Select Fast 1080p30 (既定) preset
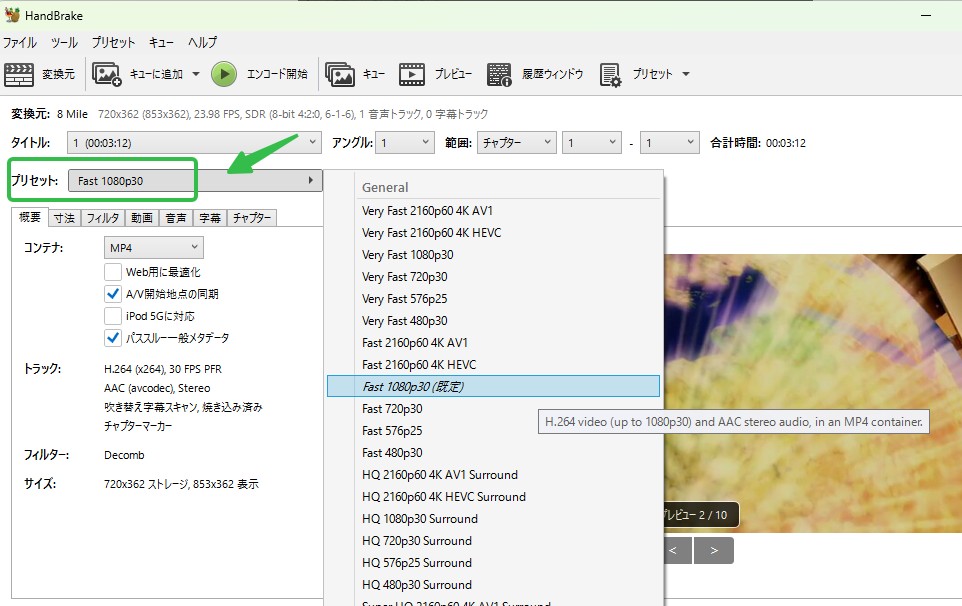 click(x=493, y=386)
